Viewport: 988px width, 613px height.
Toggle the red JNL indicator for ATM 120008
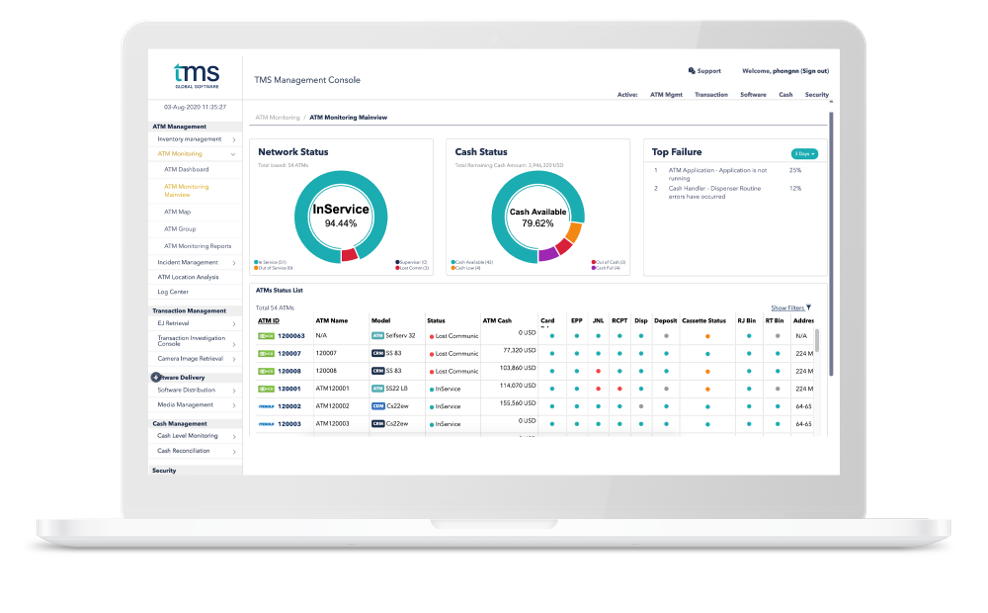[x=597, y=372]
